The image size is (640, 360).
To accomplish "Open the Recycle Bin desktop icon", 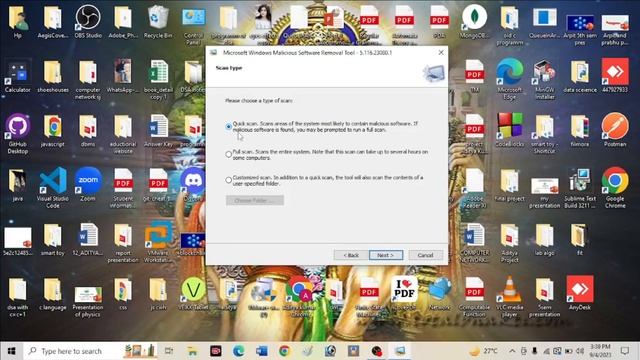I will pyautogui.click(x=158, y=21).
